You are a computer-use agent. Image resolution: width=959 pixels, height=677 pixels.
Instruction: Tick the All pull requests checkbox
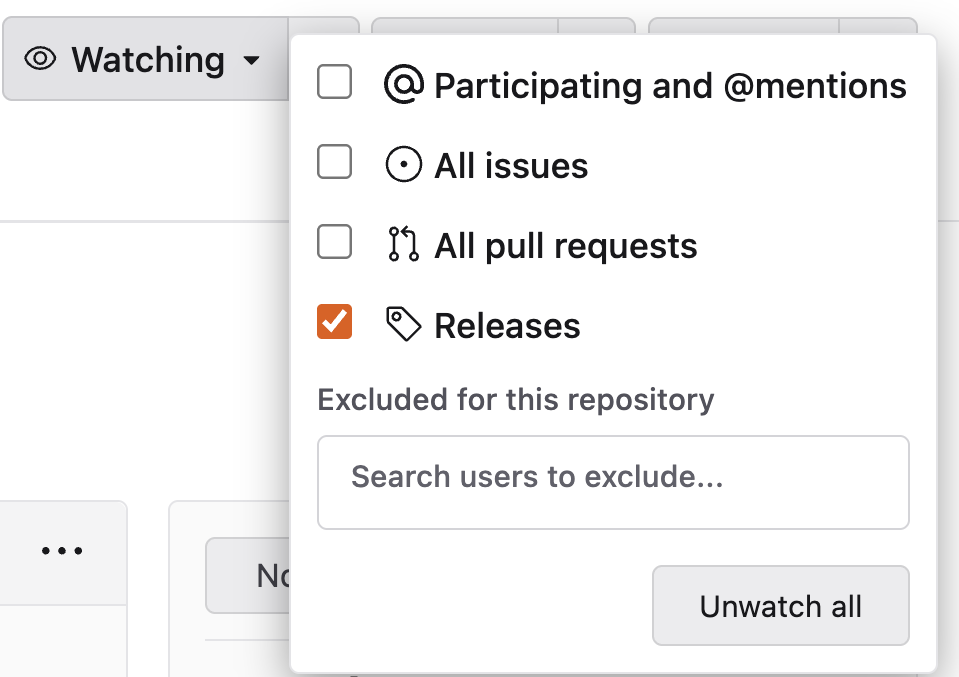coord(334,242)
